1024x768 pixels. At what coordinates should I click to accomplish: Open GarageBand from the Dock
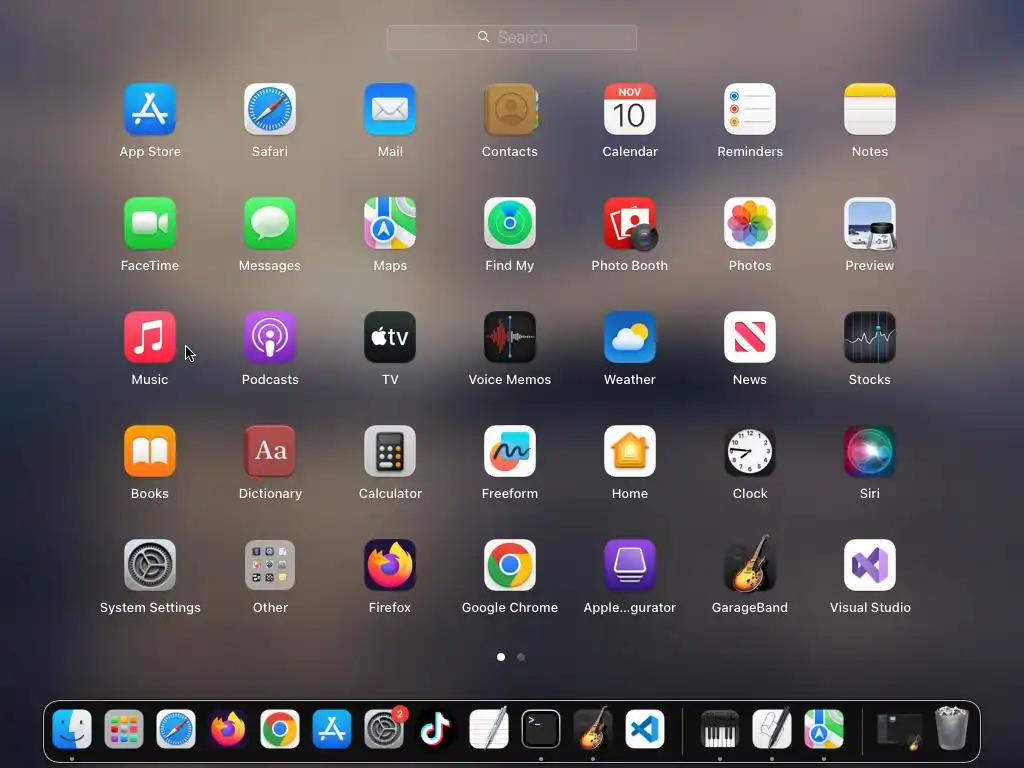point(592,728)
